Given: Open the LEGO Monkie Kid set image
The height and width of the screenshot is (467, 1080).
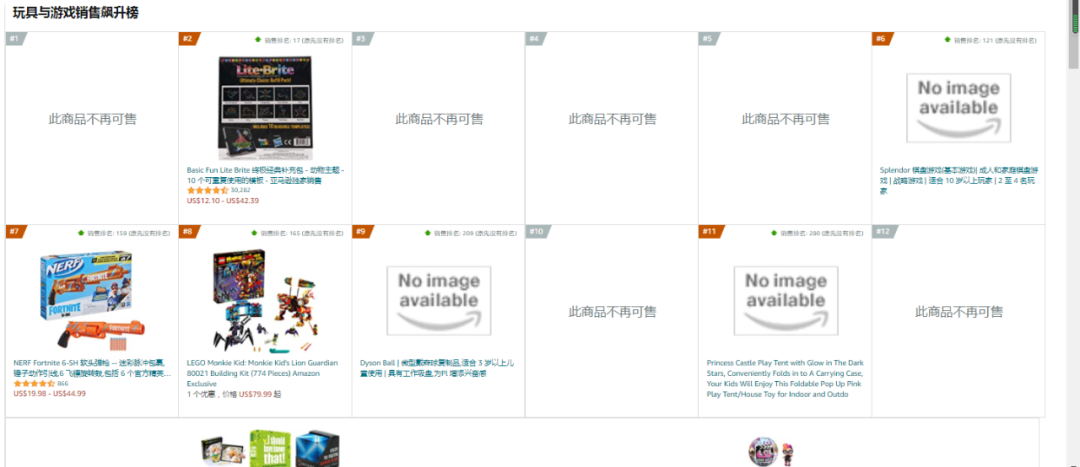Looking at the screenshot, I should 265,301.
